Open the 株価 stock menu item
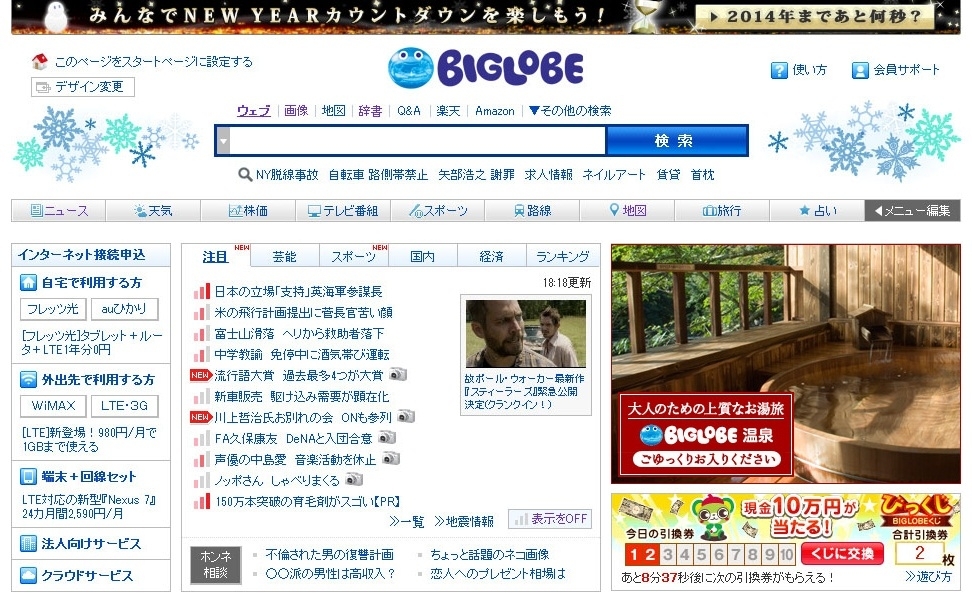Screen dimensions: 972x596 [248, 211]
